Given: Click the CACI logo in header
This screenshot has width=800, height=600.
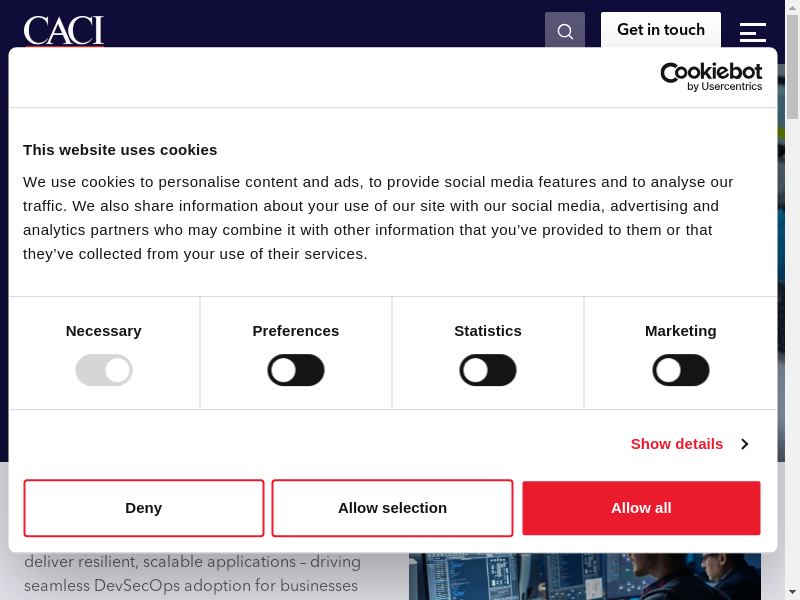Looking at the screenshot, I should 64,30.
